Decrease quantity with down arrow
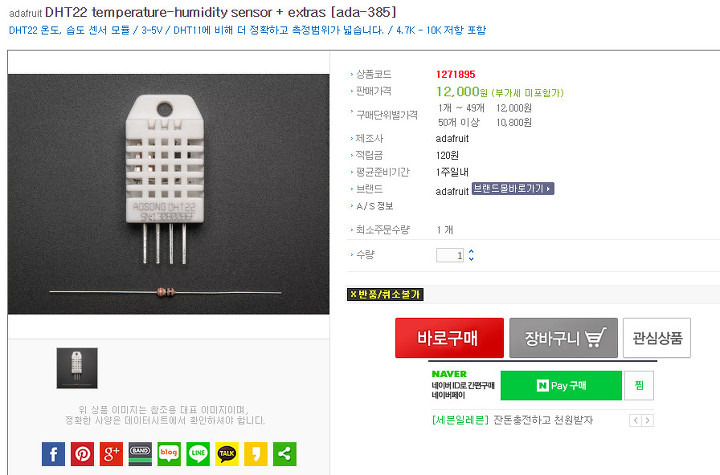The image size is (720, 475). click(x=471, y=259)
